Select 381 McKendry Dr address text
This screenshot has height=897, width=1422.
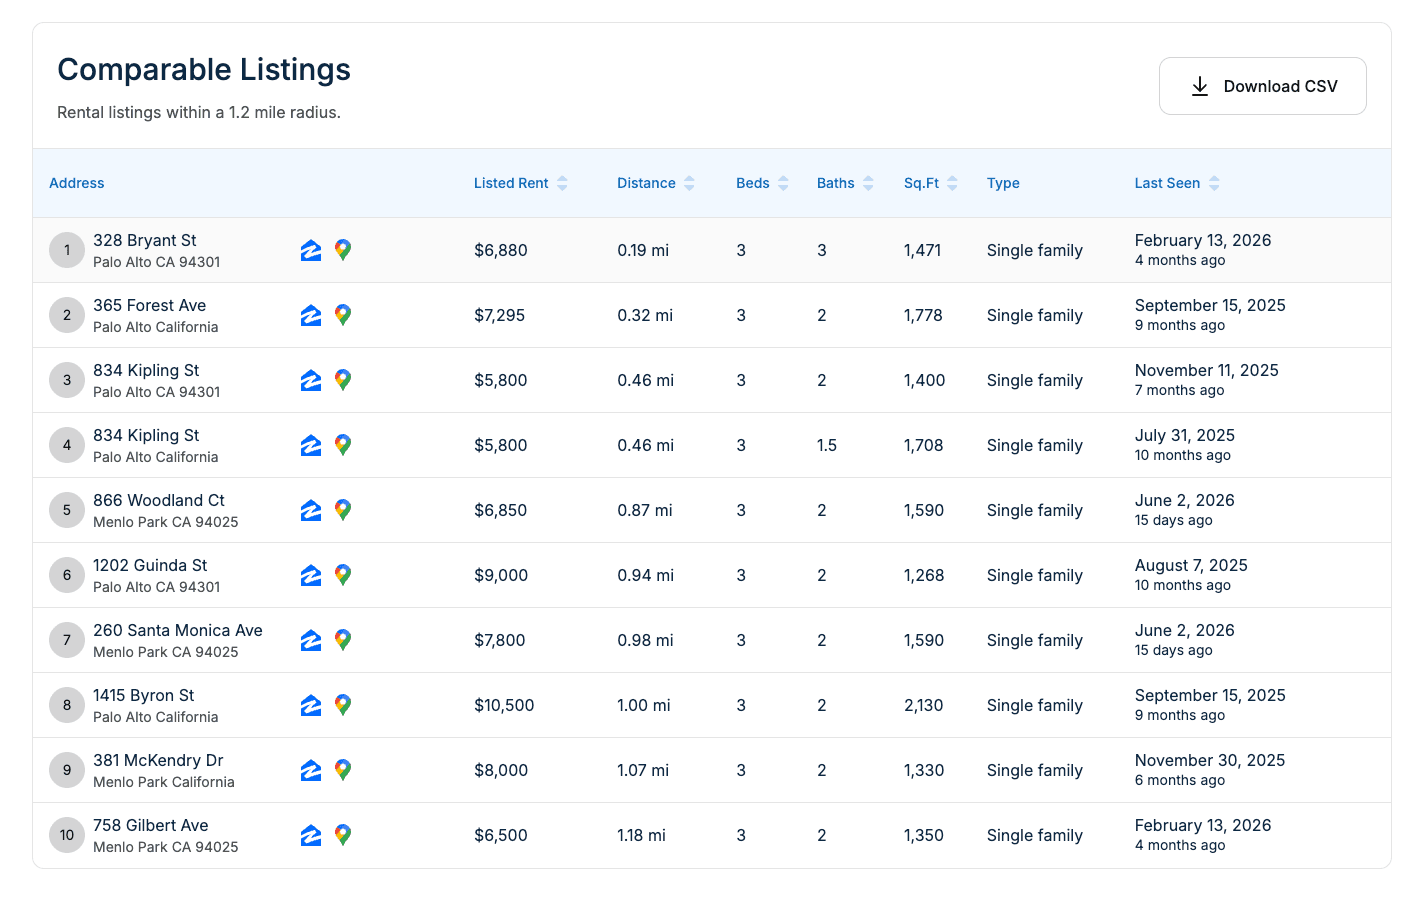[158, 760]
